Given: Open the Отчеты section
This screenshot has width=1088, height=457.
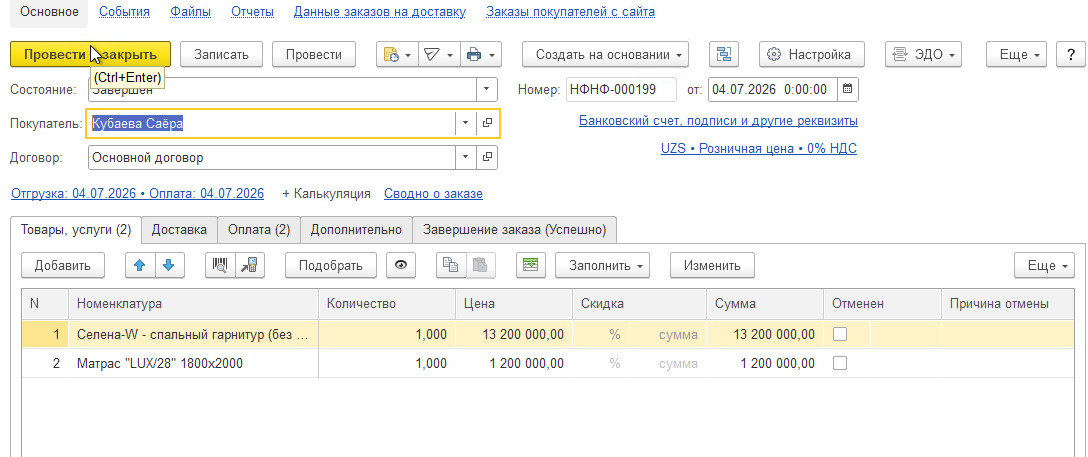Looking at the screenshot, I should pyautogui.click(x=252, y=12).
